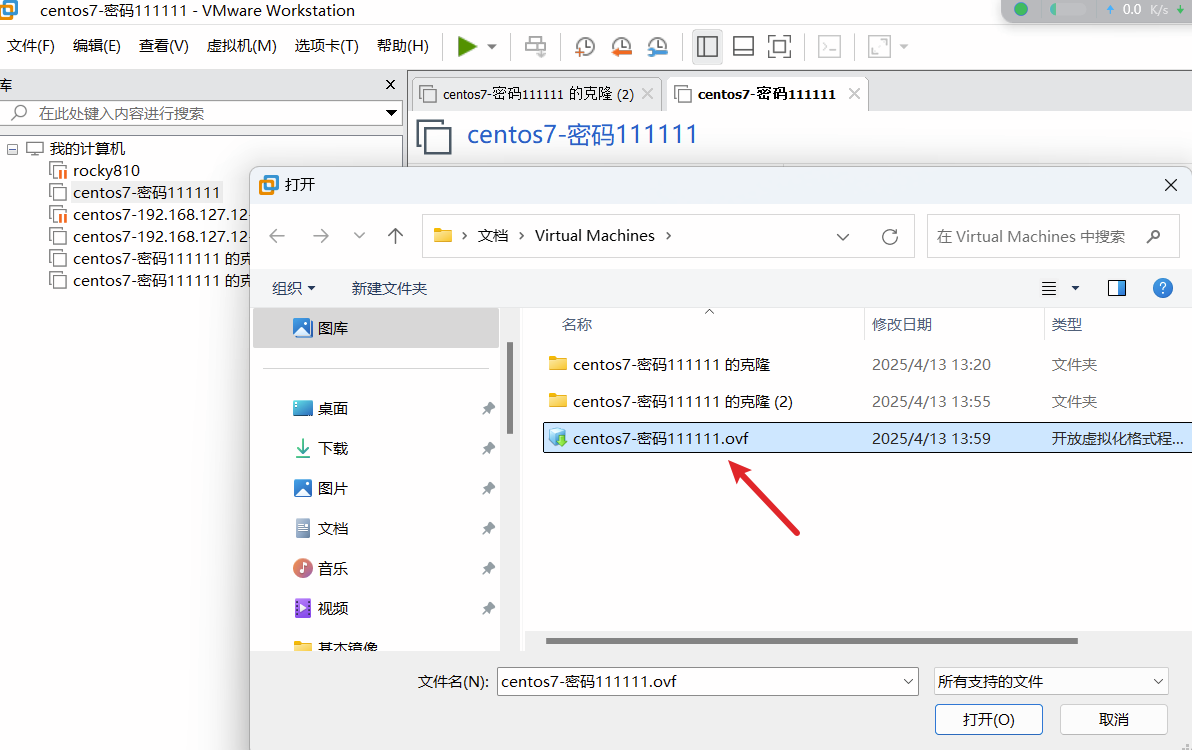Open 视频 in the navigation pane
The width and height of the screenshot is (1192, 750).
click(x=332, y=609)
